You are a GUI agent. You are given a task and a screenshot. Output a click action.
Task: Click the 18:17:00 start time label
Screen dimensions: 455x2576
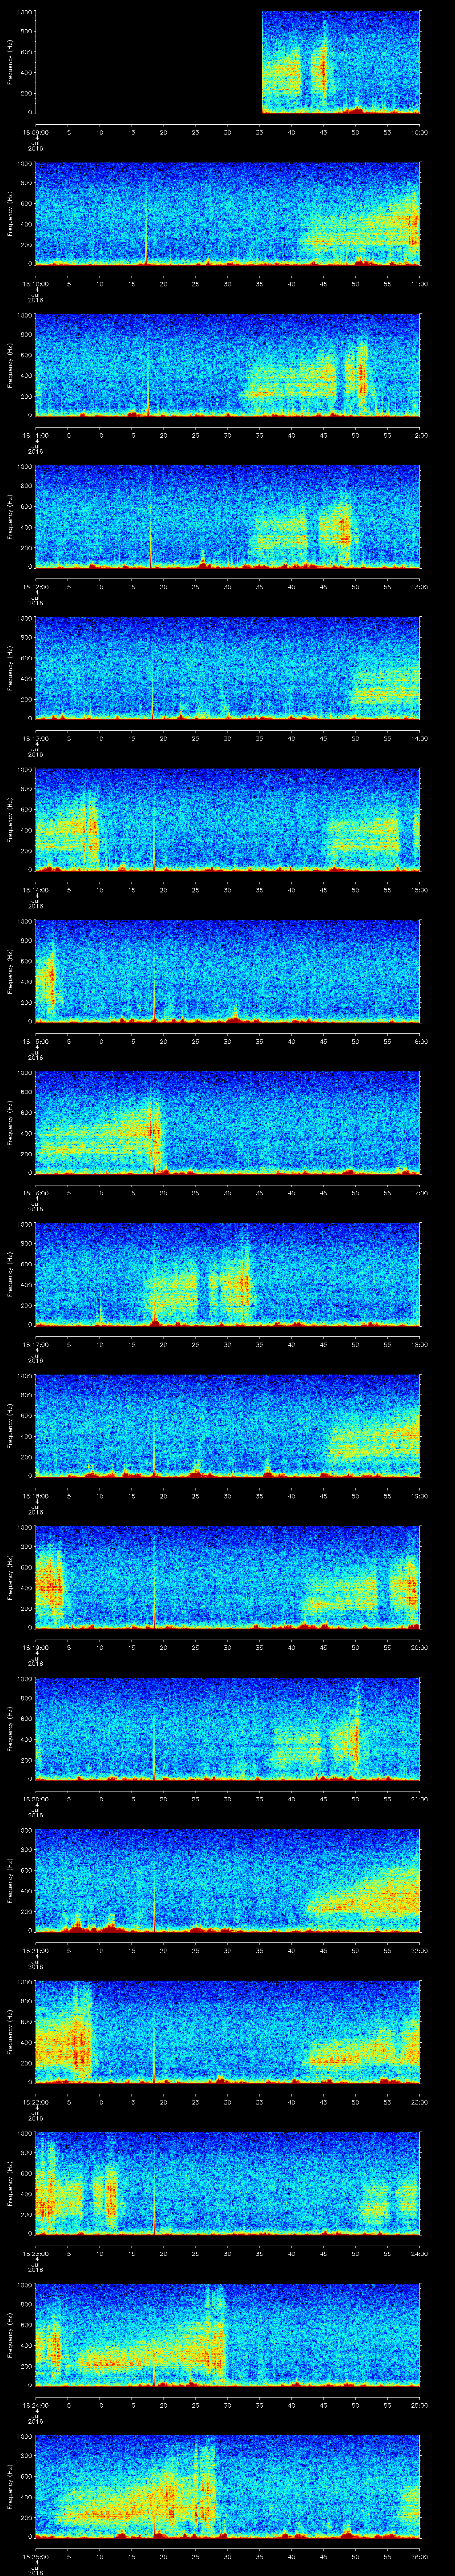pyautogui.click(x=35, y=1345)
